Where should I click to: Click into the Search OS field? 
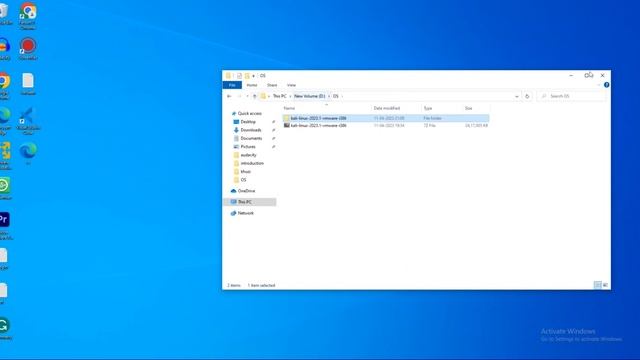coord(571,96)
